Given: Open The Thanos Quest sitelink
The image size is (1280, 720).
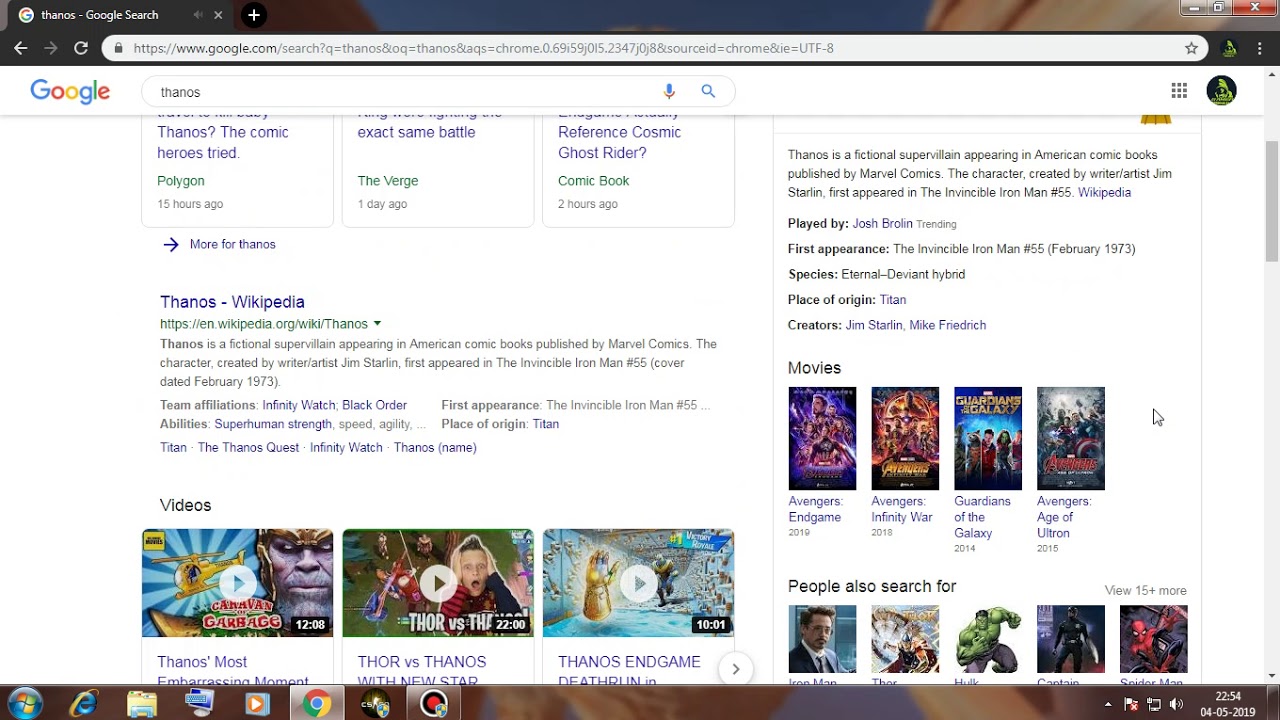Looking at the screenshot, I should coord(248,447).
